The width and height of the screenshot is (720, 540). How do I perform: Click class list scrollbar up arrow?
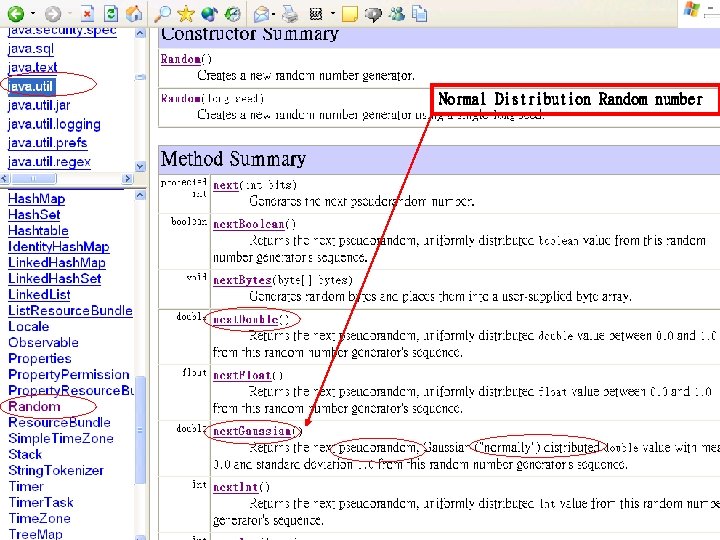click(141, 195)
